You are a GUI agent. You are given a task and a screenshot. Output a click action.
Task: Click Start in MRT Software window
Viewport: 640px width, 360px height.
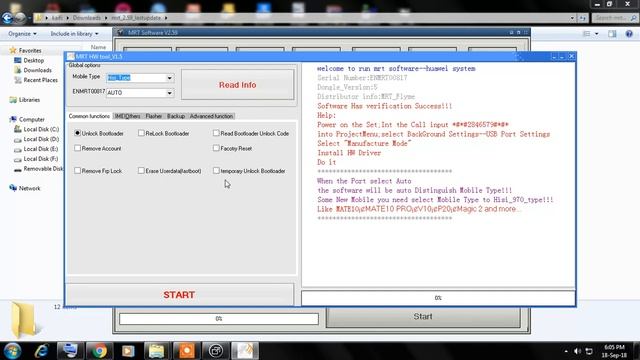click(423, 317)
